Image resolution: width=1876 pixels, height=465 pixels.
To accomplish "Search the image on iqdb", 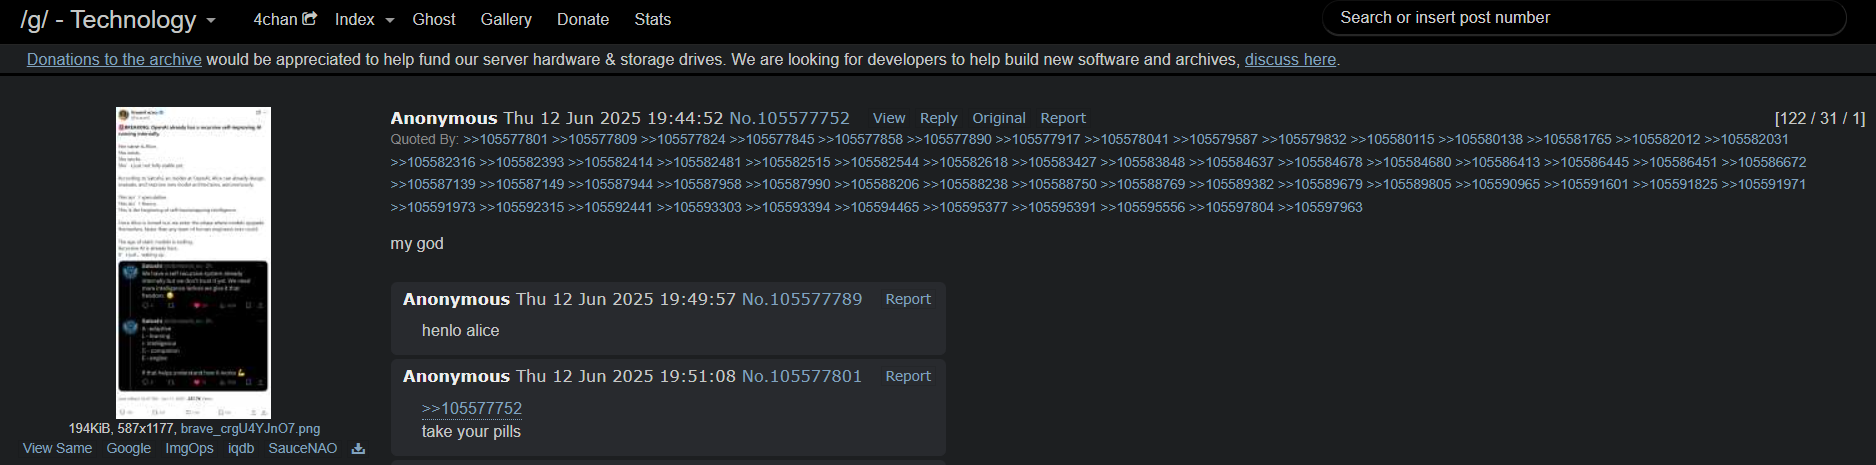I will tap(241, 448).
